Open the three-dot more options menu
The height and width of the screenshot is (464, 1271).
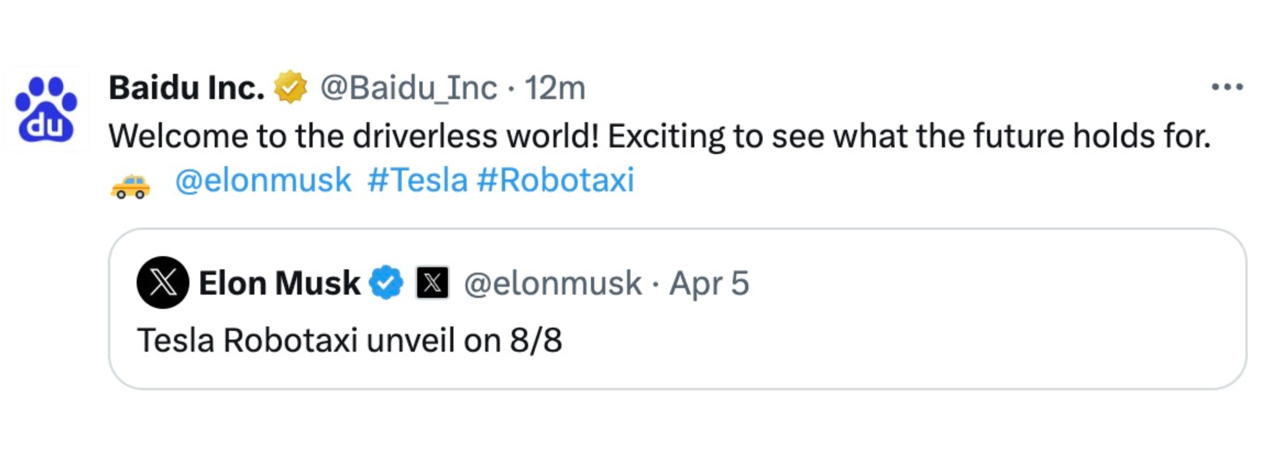[x=1226, y=88]
